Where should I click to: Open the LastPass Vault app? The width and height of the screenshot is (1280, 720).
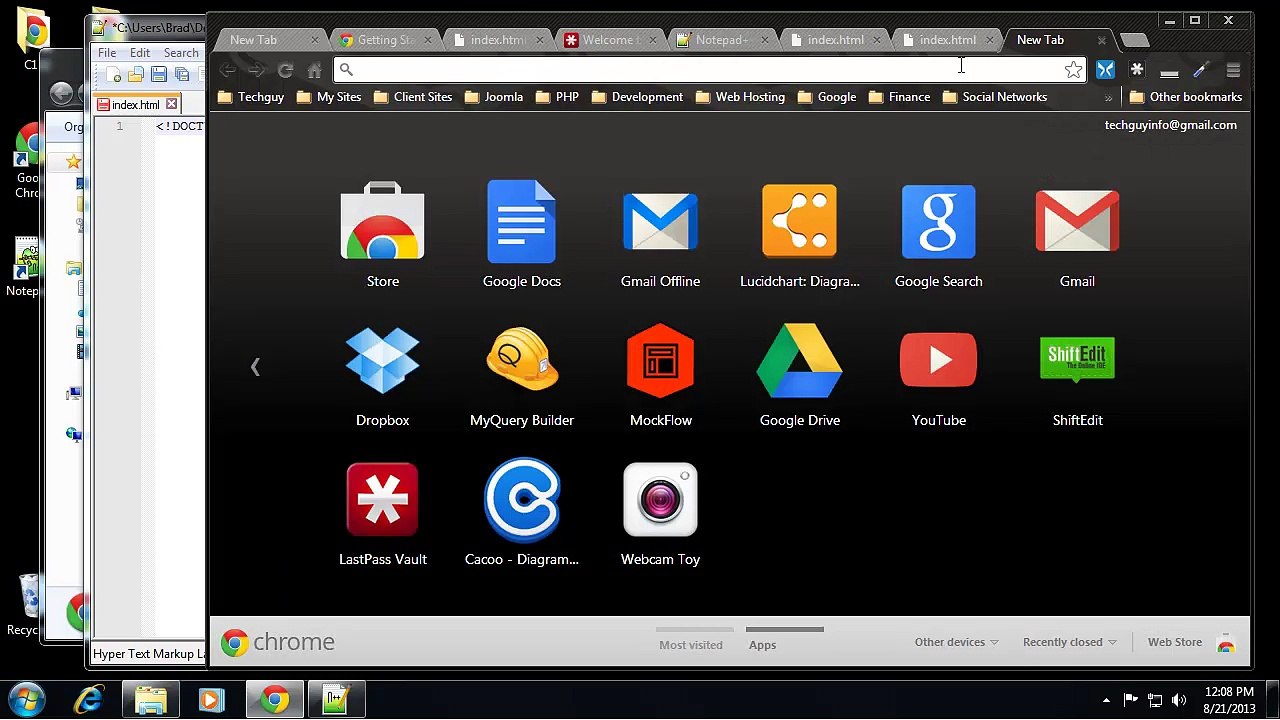(x=382, y=514)
